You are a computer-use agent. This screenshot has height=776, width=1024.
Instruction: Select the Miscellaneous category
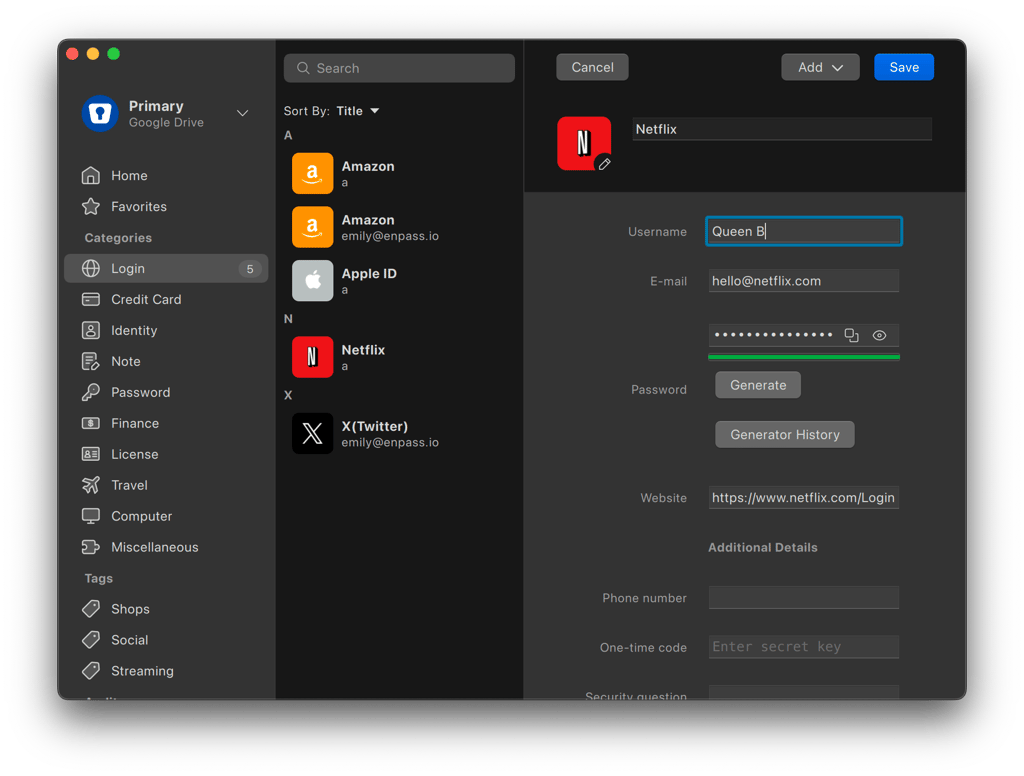pos(166,547)
